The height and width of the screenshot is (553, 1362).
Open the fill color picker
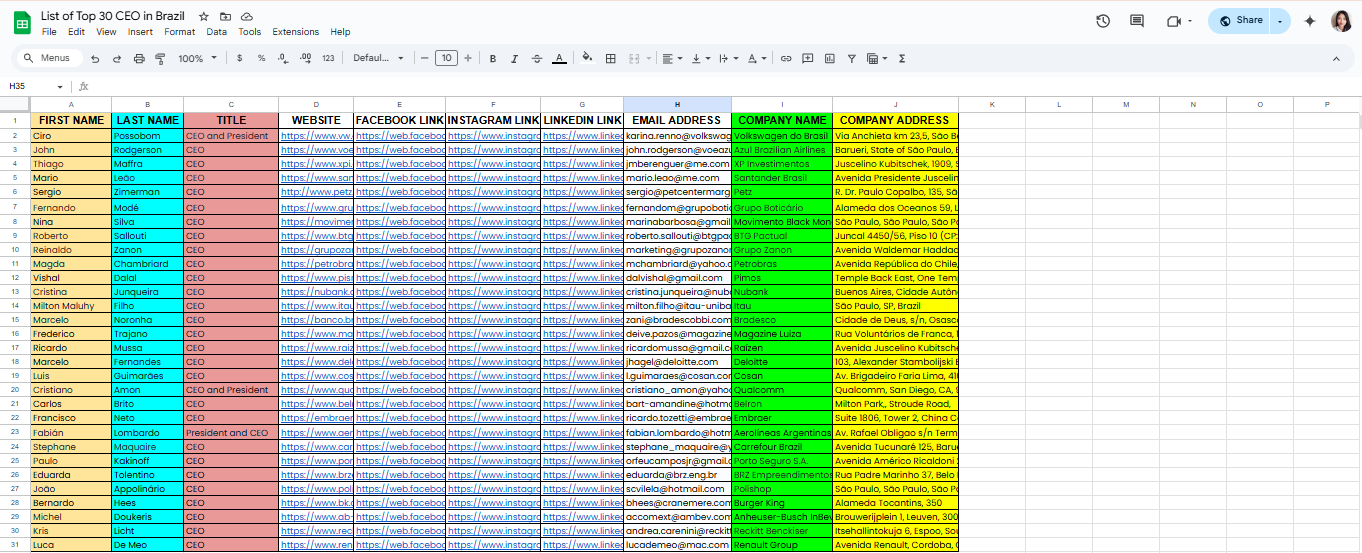pos(587,59)
